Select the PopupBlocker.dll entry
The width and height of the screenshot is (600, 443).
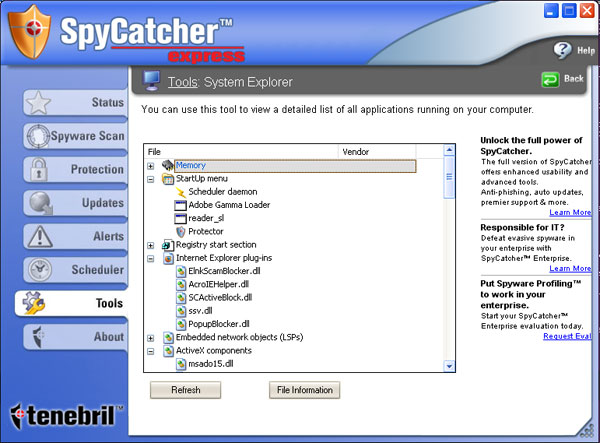pos(218,324)
